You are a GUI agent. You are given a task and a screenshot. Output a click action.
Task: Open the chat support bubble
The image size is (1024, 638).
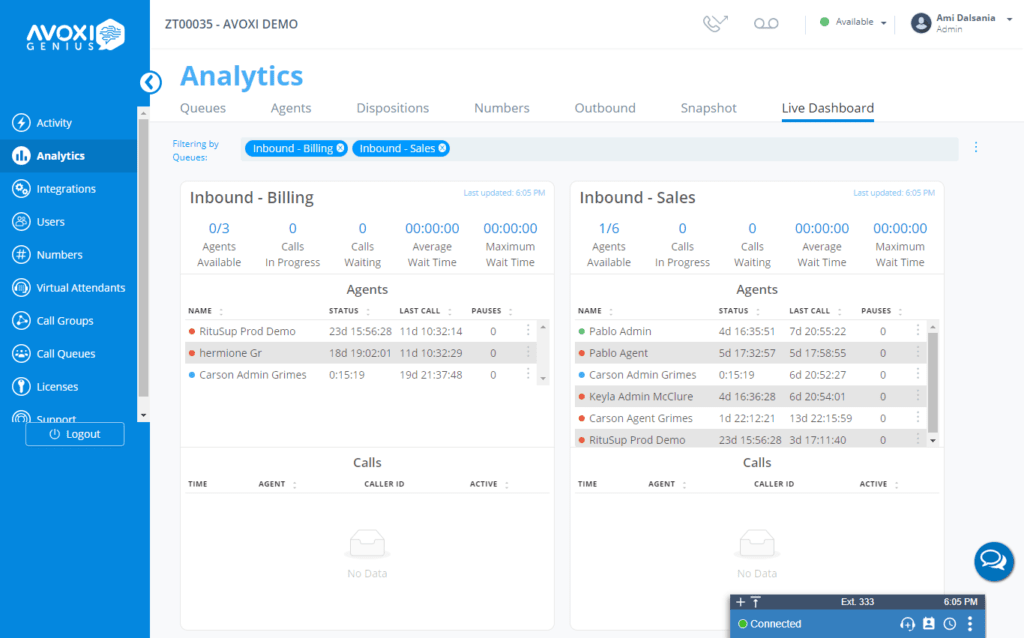click(993, 561)
